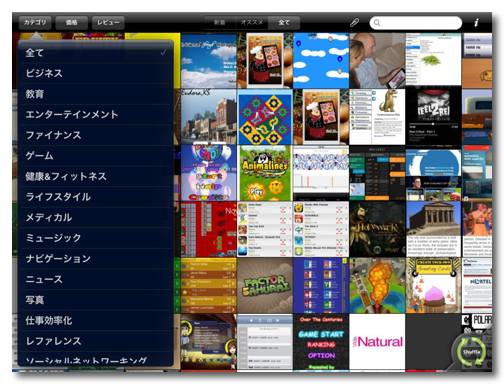Pick 写真 category

tap(96, 300)
